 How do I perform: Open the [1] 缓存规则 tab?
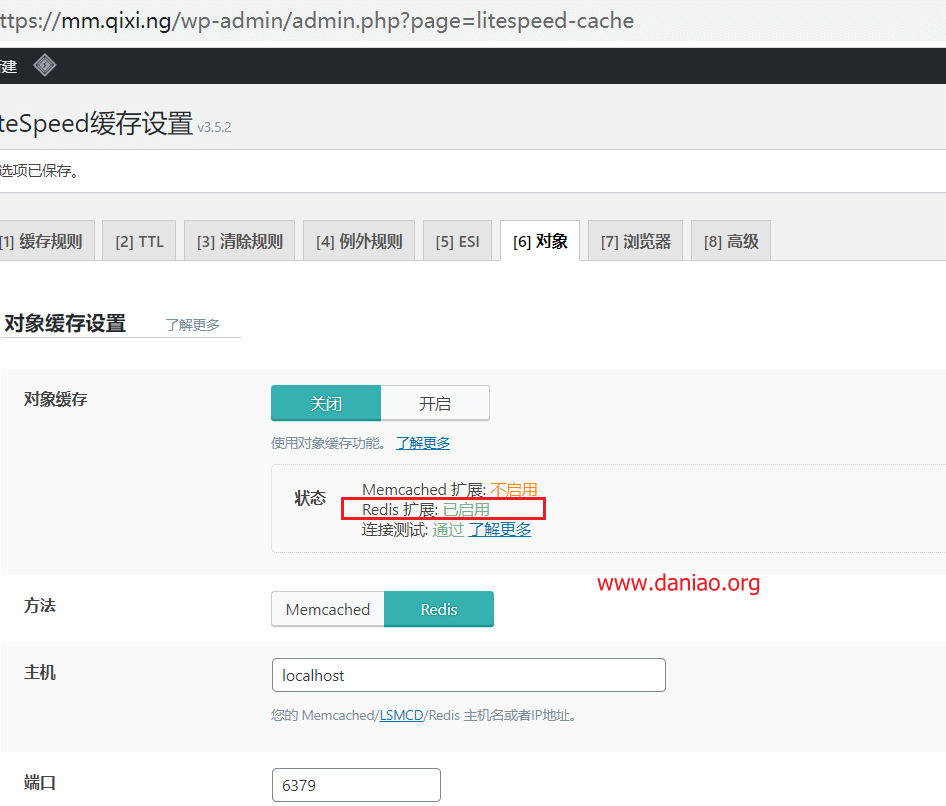coord(46,241)
